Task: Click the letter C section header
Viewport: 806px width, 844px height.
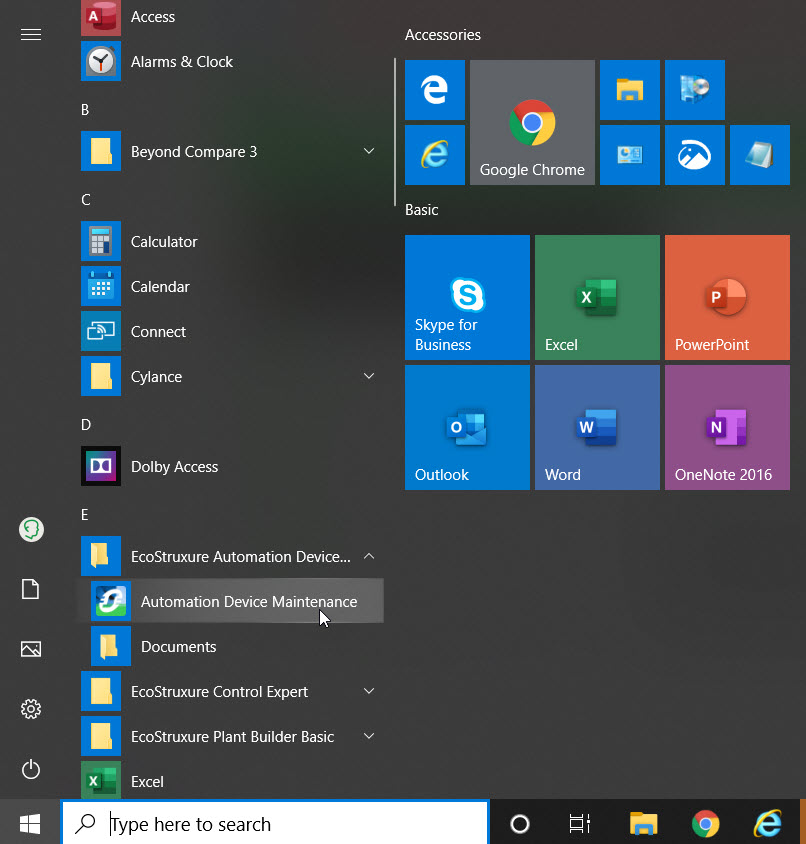Action: tap(86, 200)
